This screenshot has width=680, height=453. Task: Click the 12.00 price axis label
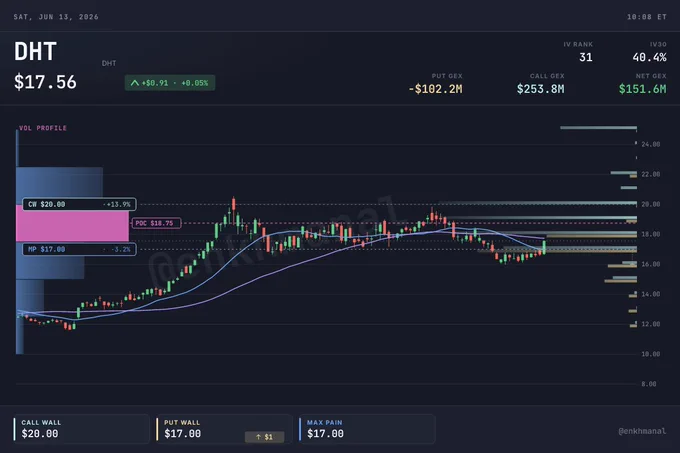click(x=651, y=324)
